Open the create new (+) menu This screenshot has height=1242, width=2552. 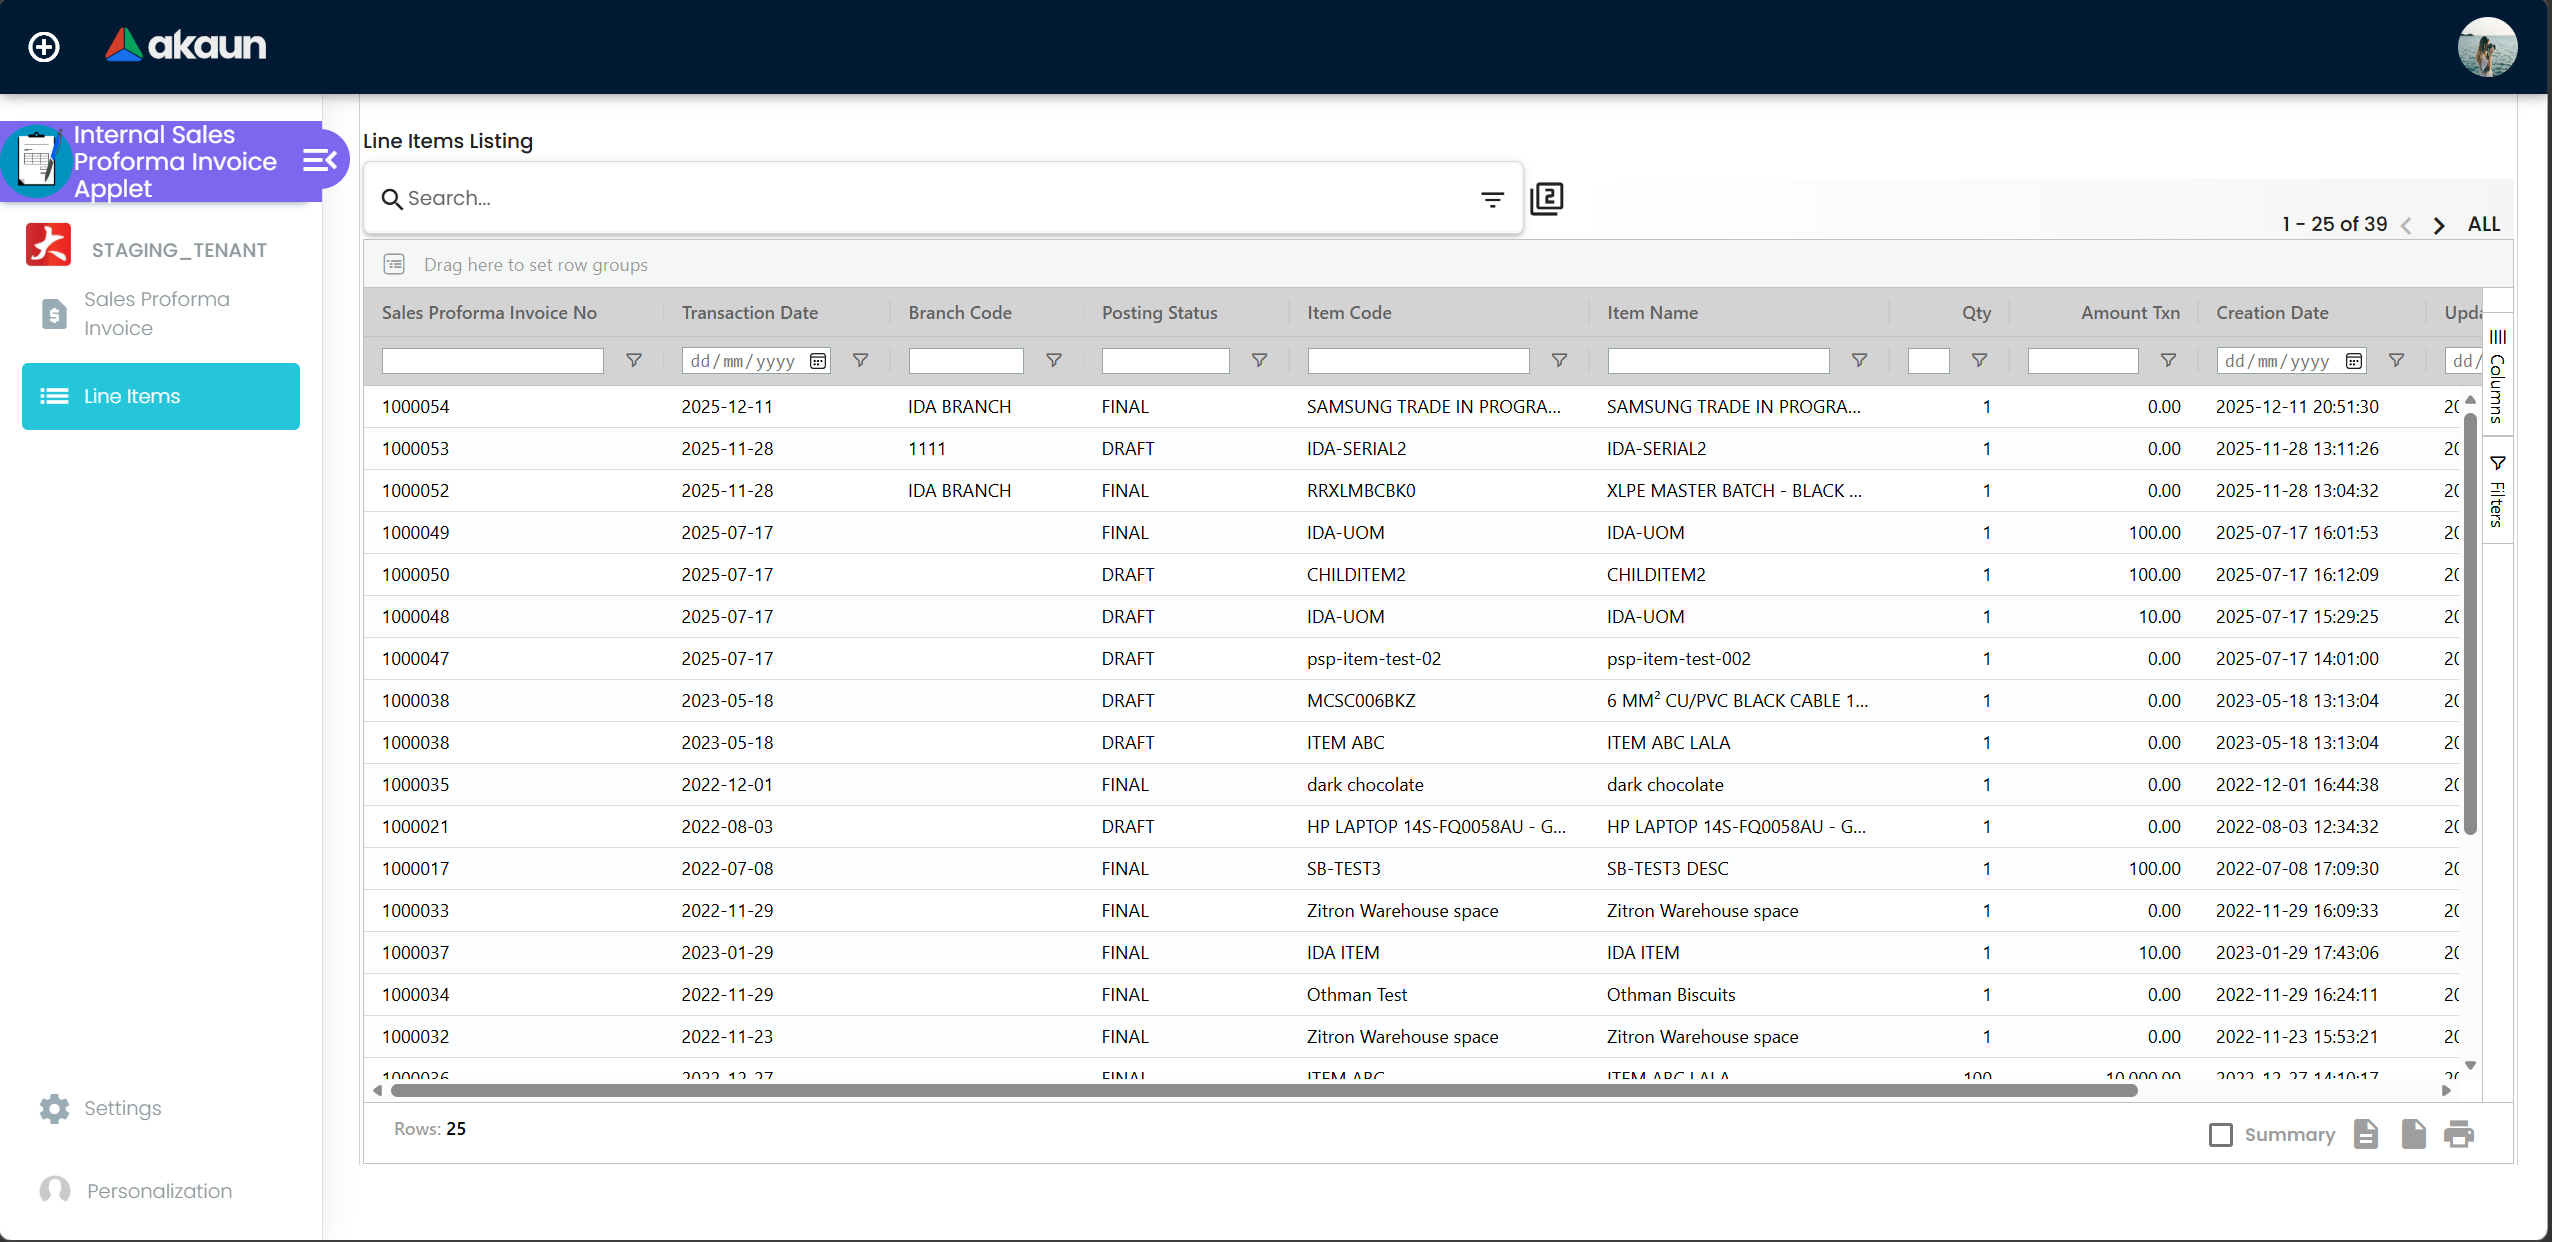pos(44,46)
